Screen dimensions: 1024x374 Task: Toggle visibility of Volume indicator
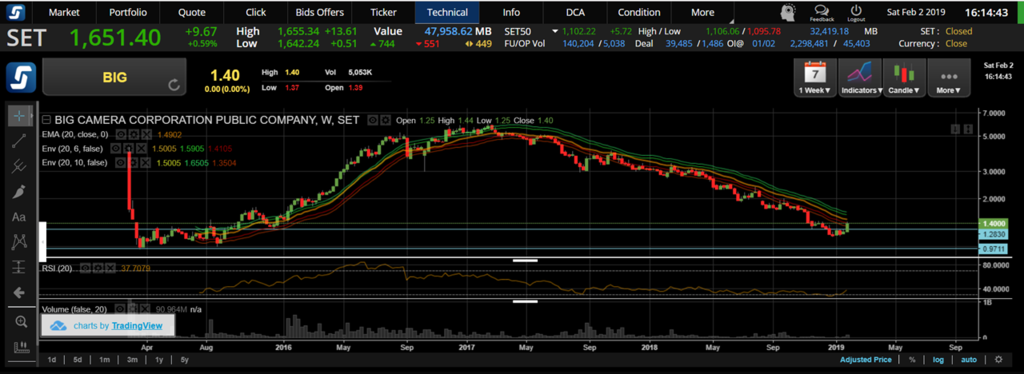click(x=120, y=308)
